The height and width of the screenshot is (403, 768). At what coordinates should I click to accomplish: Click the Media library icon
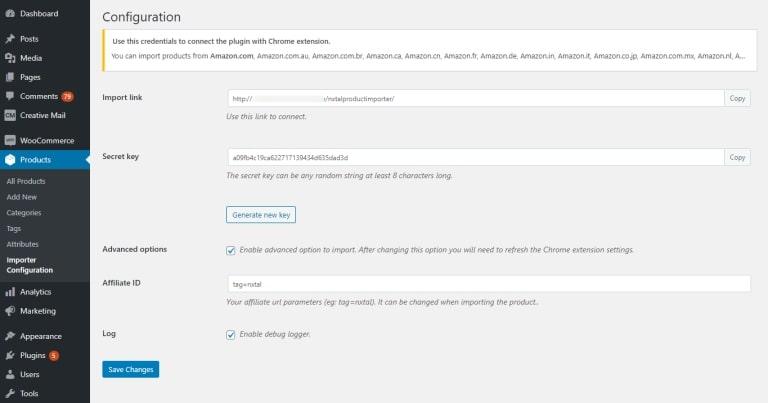coord(10,58)
